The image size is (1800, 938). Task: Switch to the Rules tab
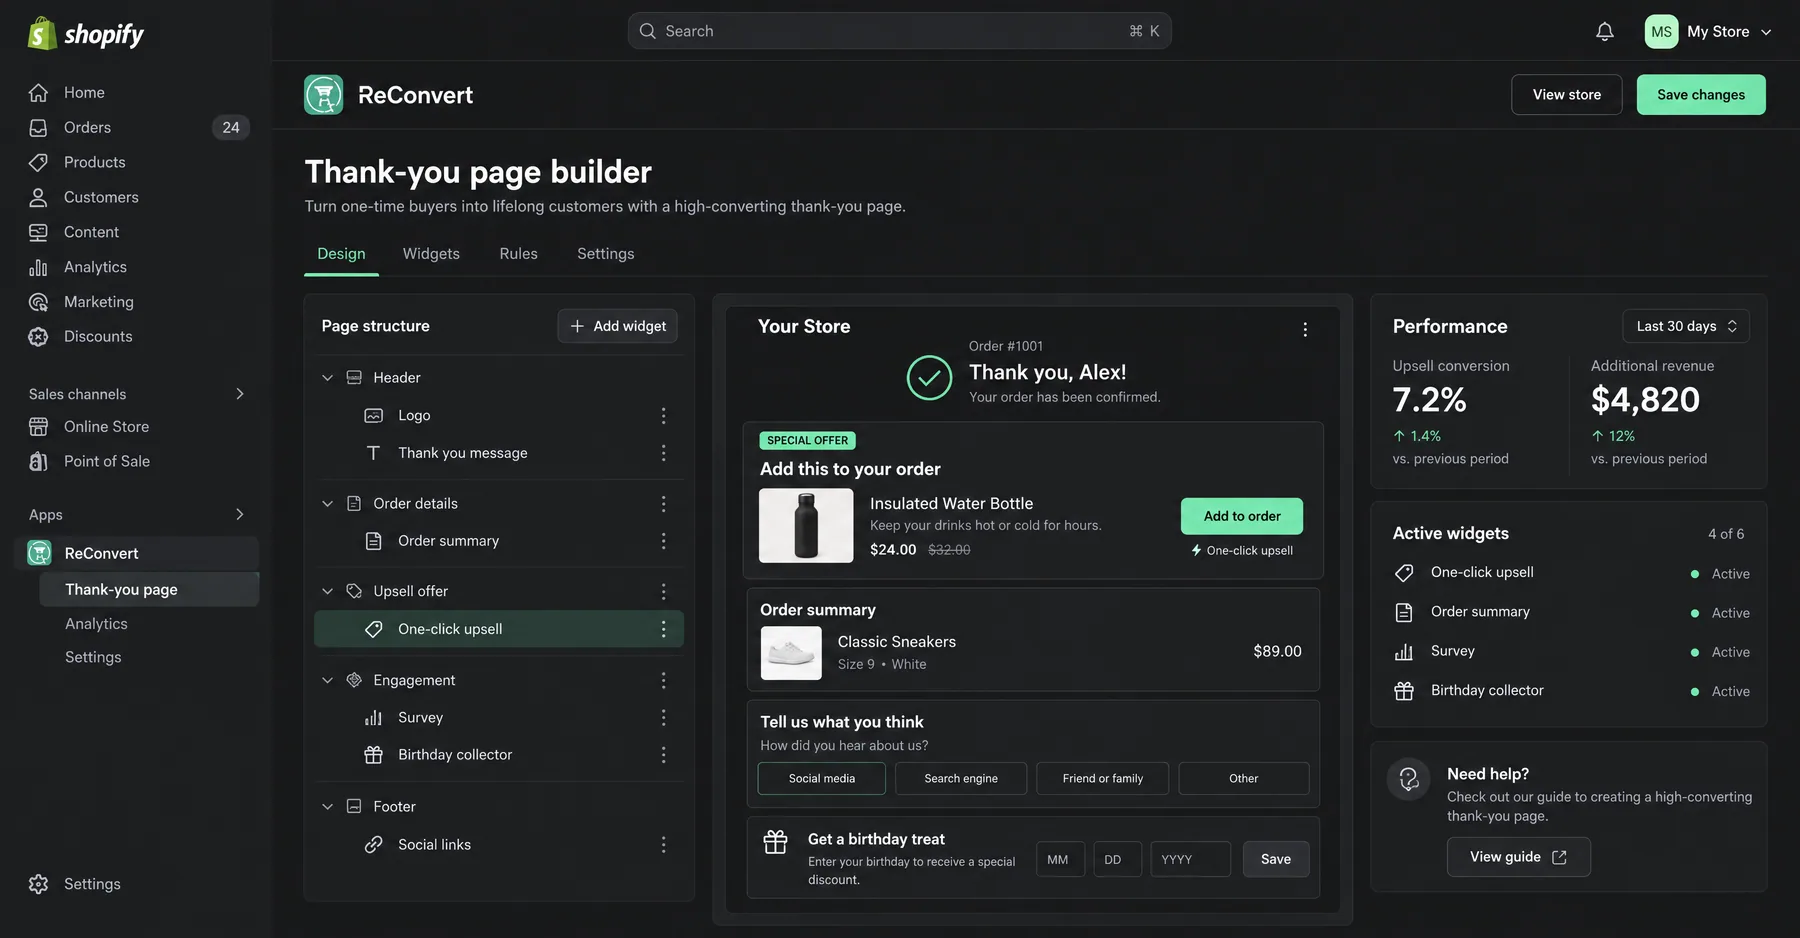tap(518, 254)
